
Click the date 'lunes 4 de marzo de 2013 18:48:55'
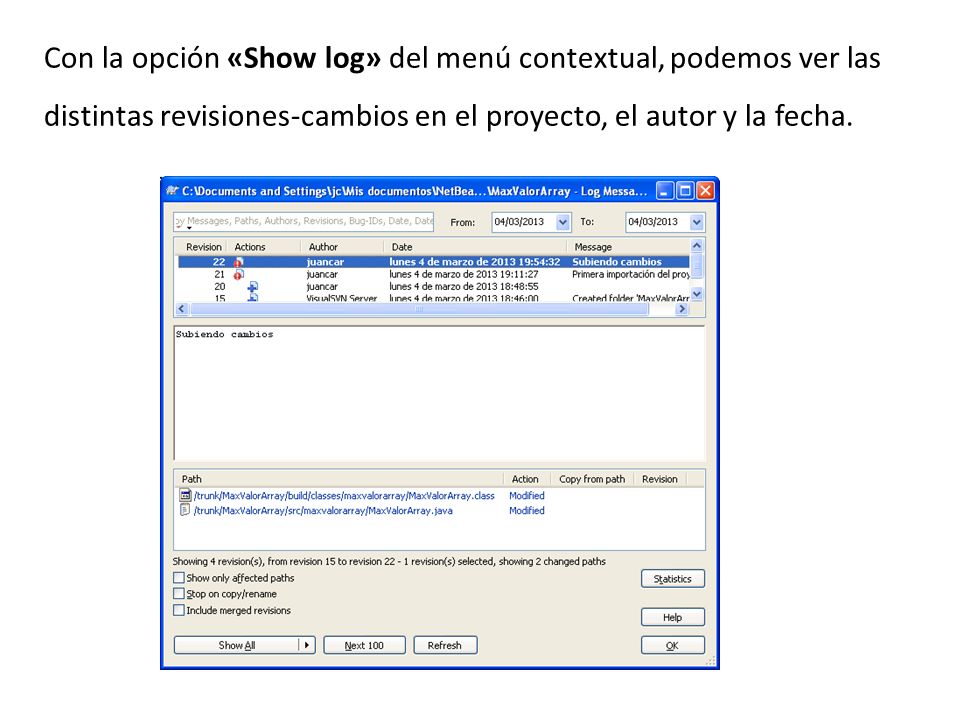coord(464,287)
